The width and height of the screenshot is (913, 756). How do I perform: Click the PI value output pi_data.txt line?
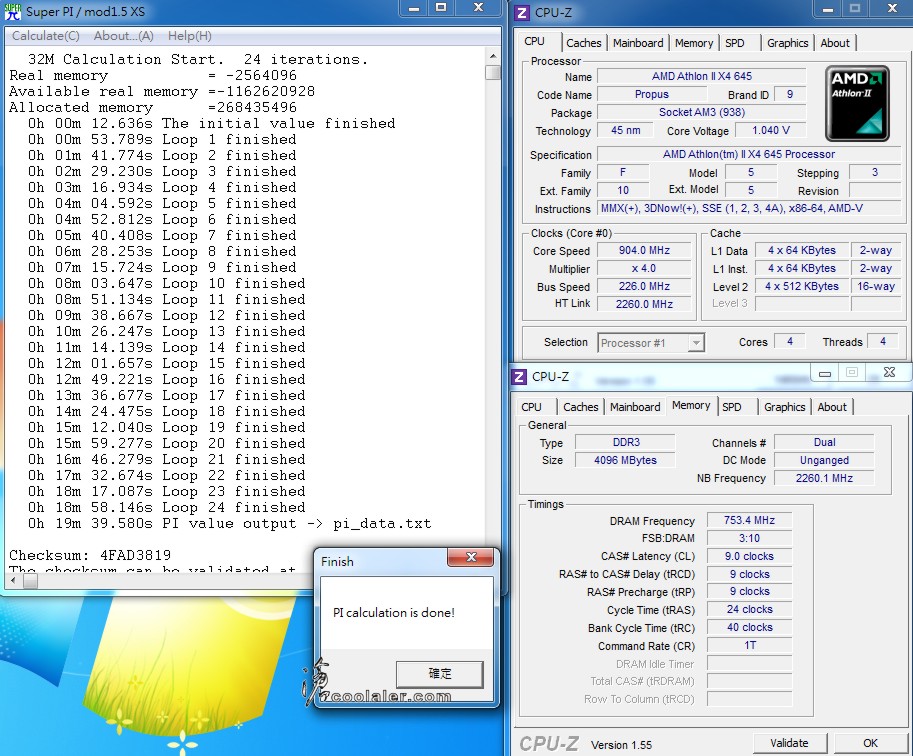click(229, 524)
